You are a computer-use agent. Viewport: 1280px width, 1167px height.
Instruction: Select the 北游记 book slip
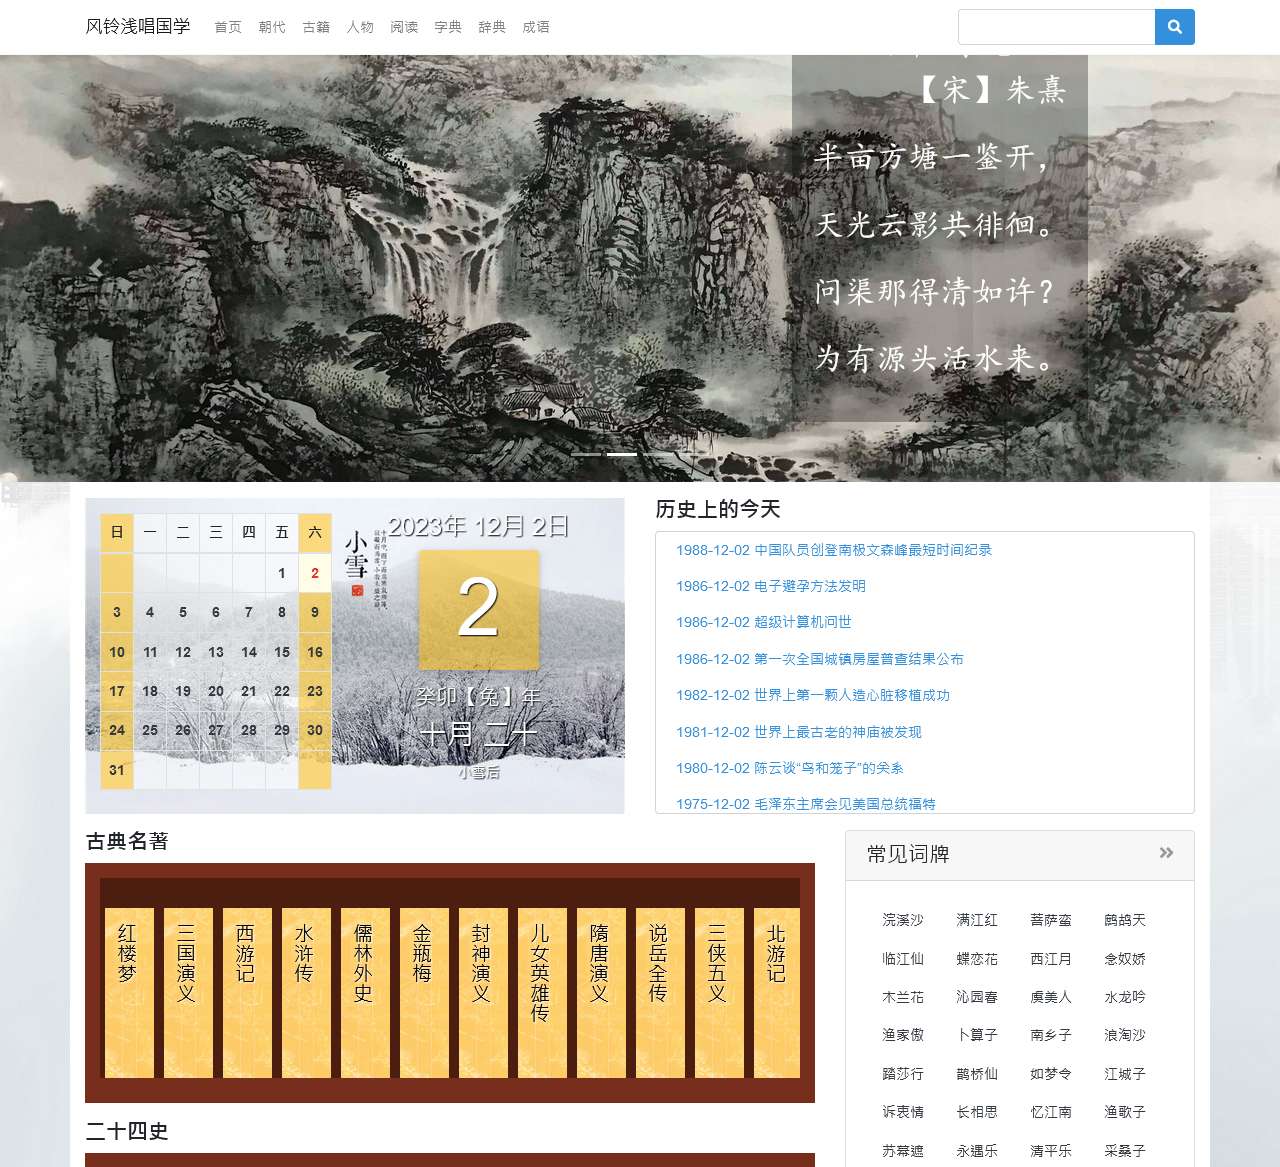[777, 992]
